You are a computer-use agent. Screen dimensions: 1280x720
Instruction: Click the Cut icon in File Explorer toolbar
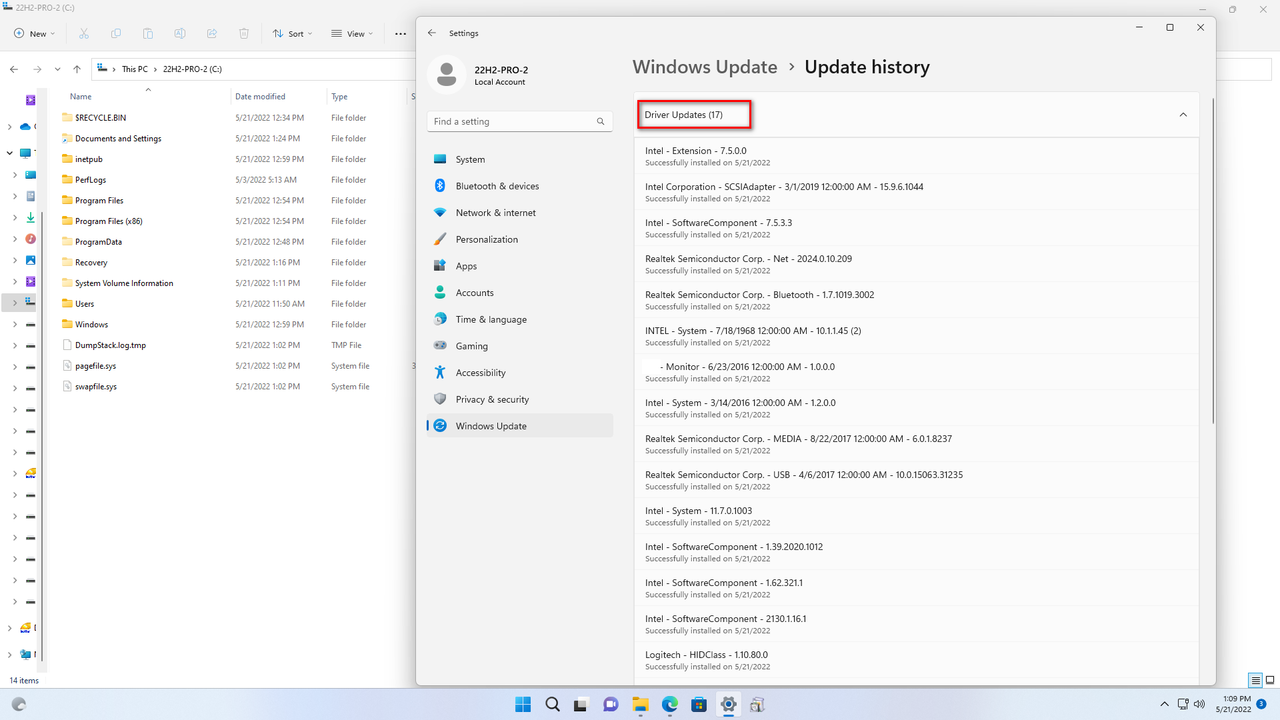click(x=84, y=33)
